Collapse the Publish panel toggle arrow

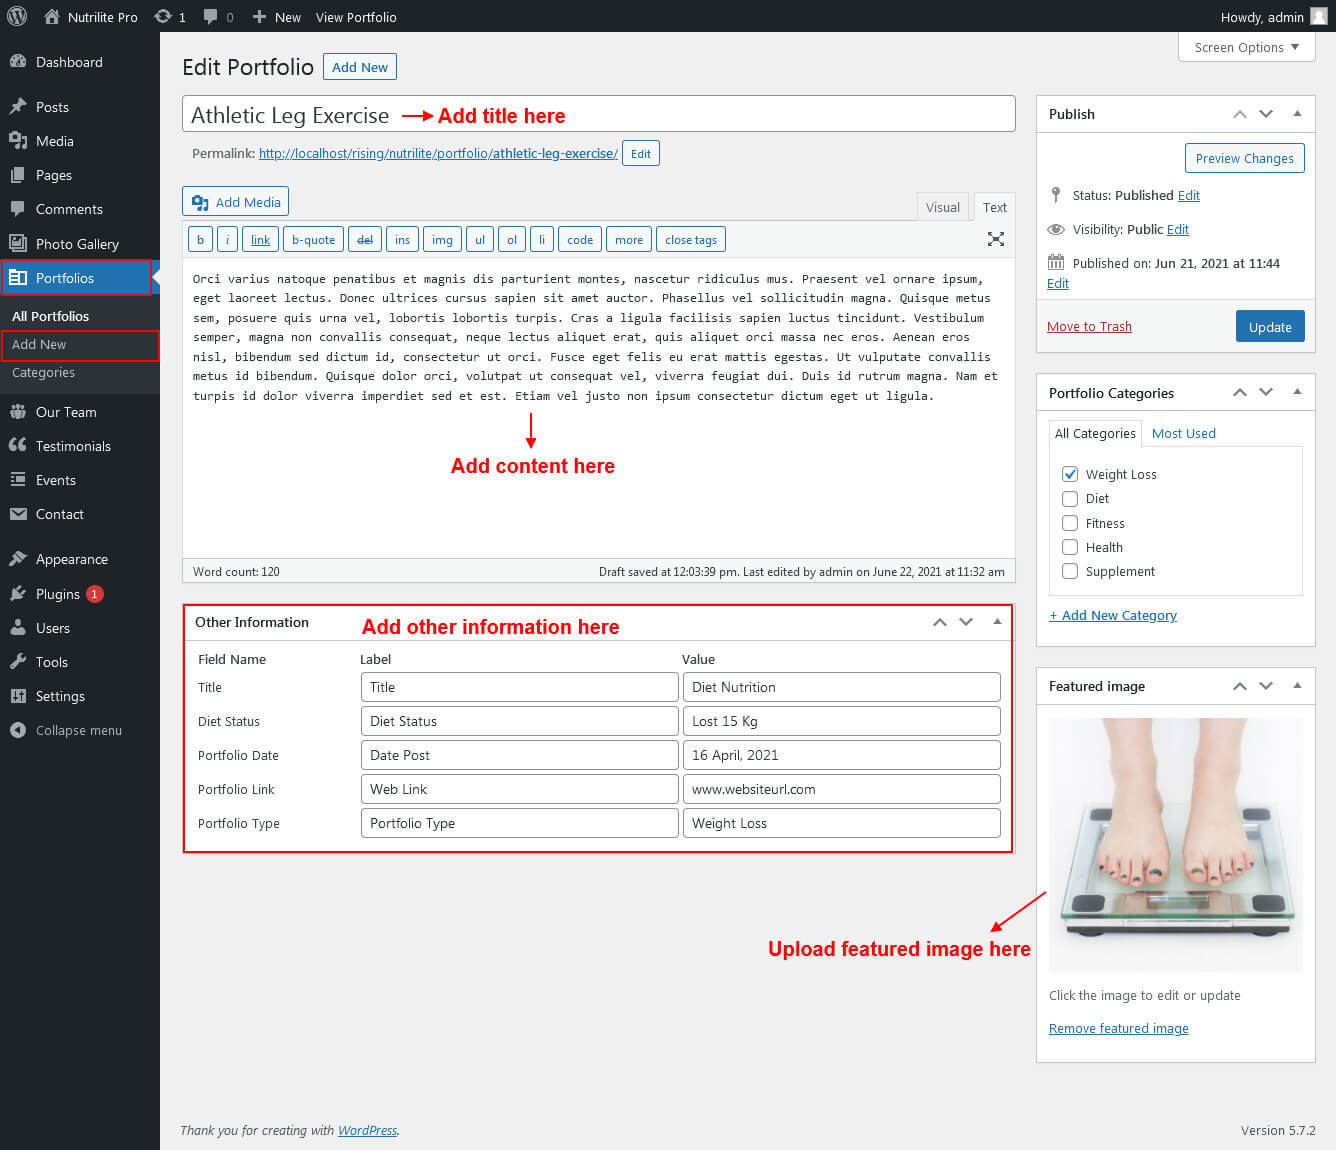click(x=1297, y=114)
